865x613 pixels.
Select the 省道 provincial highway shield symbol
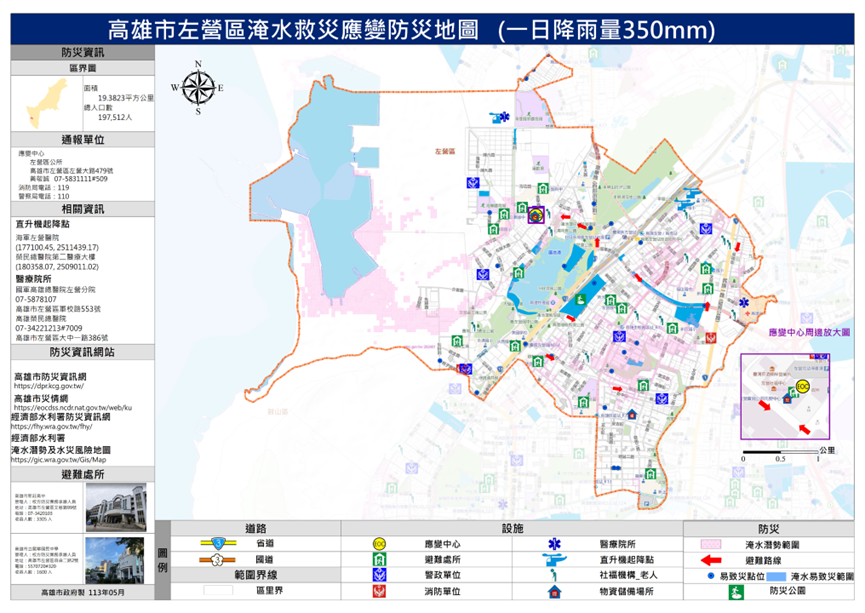click(217, 541)
